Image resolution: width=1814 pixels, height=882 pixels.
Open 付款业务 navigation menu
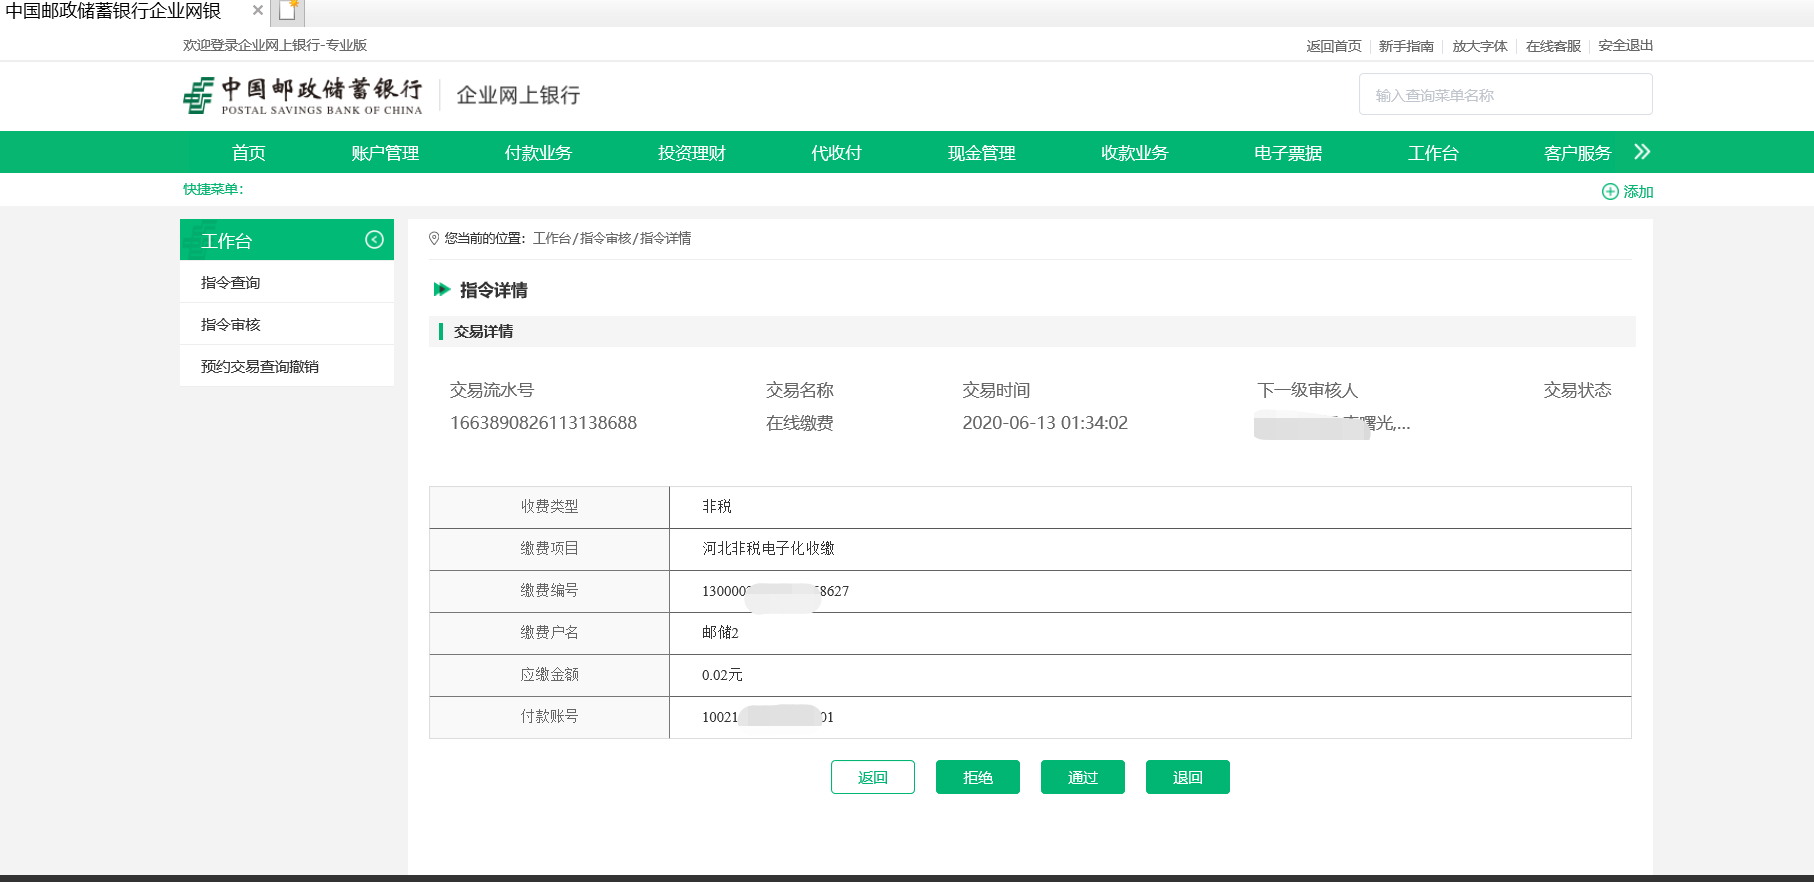[x=538, y=153]
